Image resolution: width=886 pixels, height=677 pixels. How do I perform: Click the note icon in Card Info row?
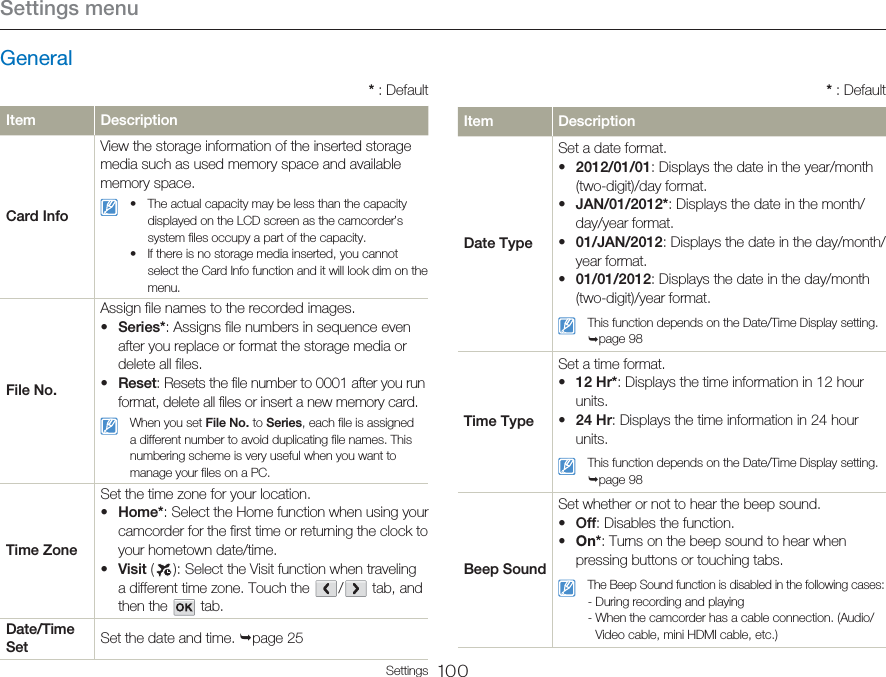pyautogui.click(x=109, y=207)
